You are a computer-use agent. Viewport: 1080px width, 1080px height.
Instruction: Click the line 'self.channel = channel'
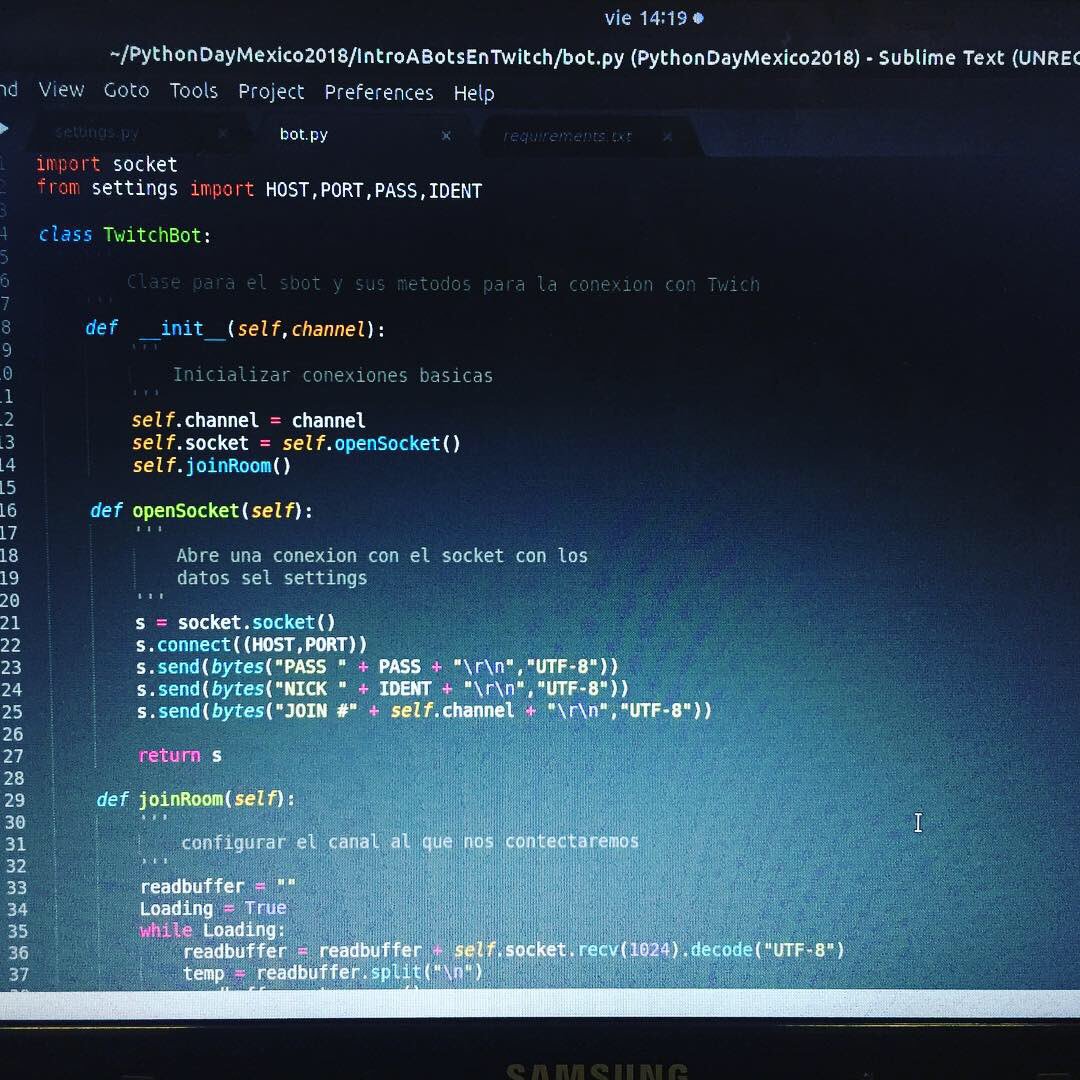248,420
